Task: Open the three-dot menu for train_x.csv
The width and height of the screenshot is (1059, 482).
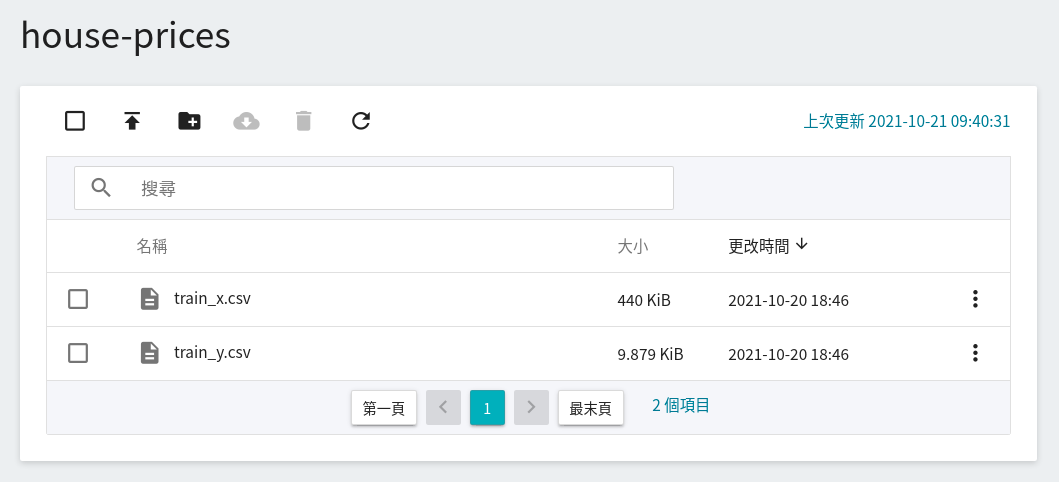Action: pos(975,299)
